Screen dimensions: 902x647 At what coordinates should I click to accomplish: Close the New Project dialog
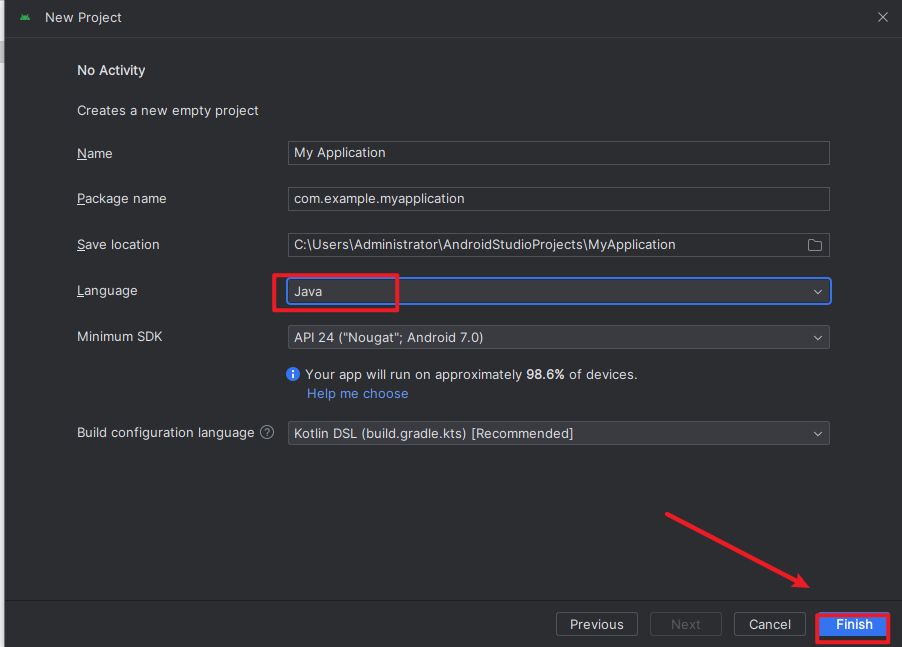(x=882, y=17)
